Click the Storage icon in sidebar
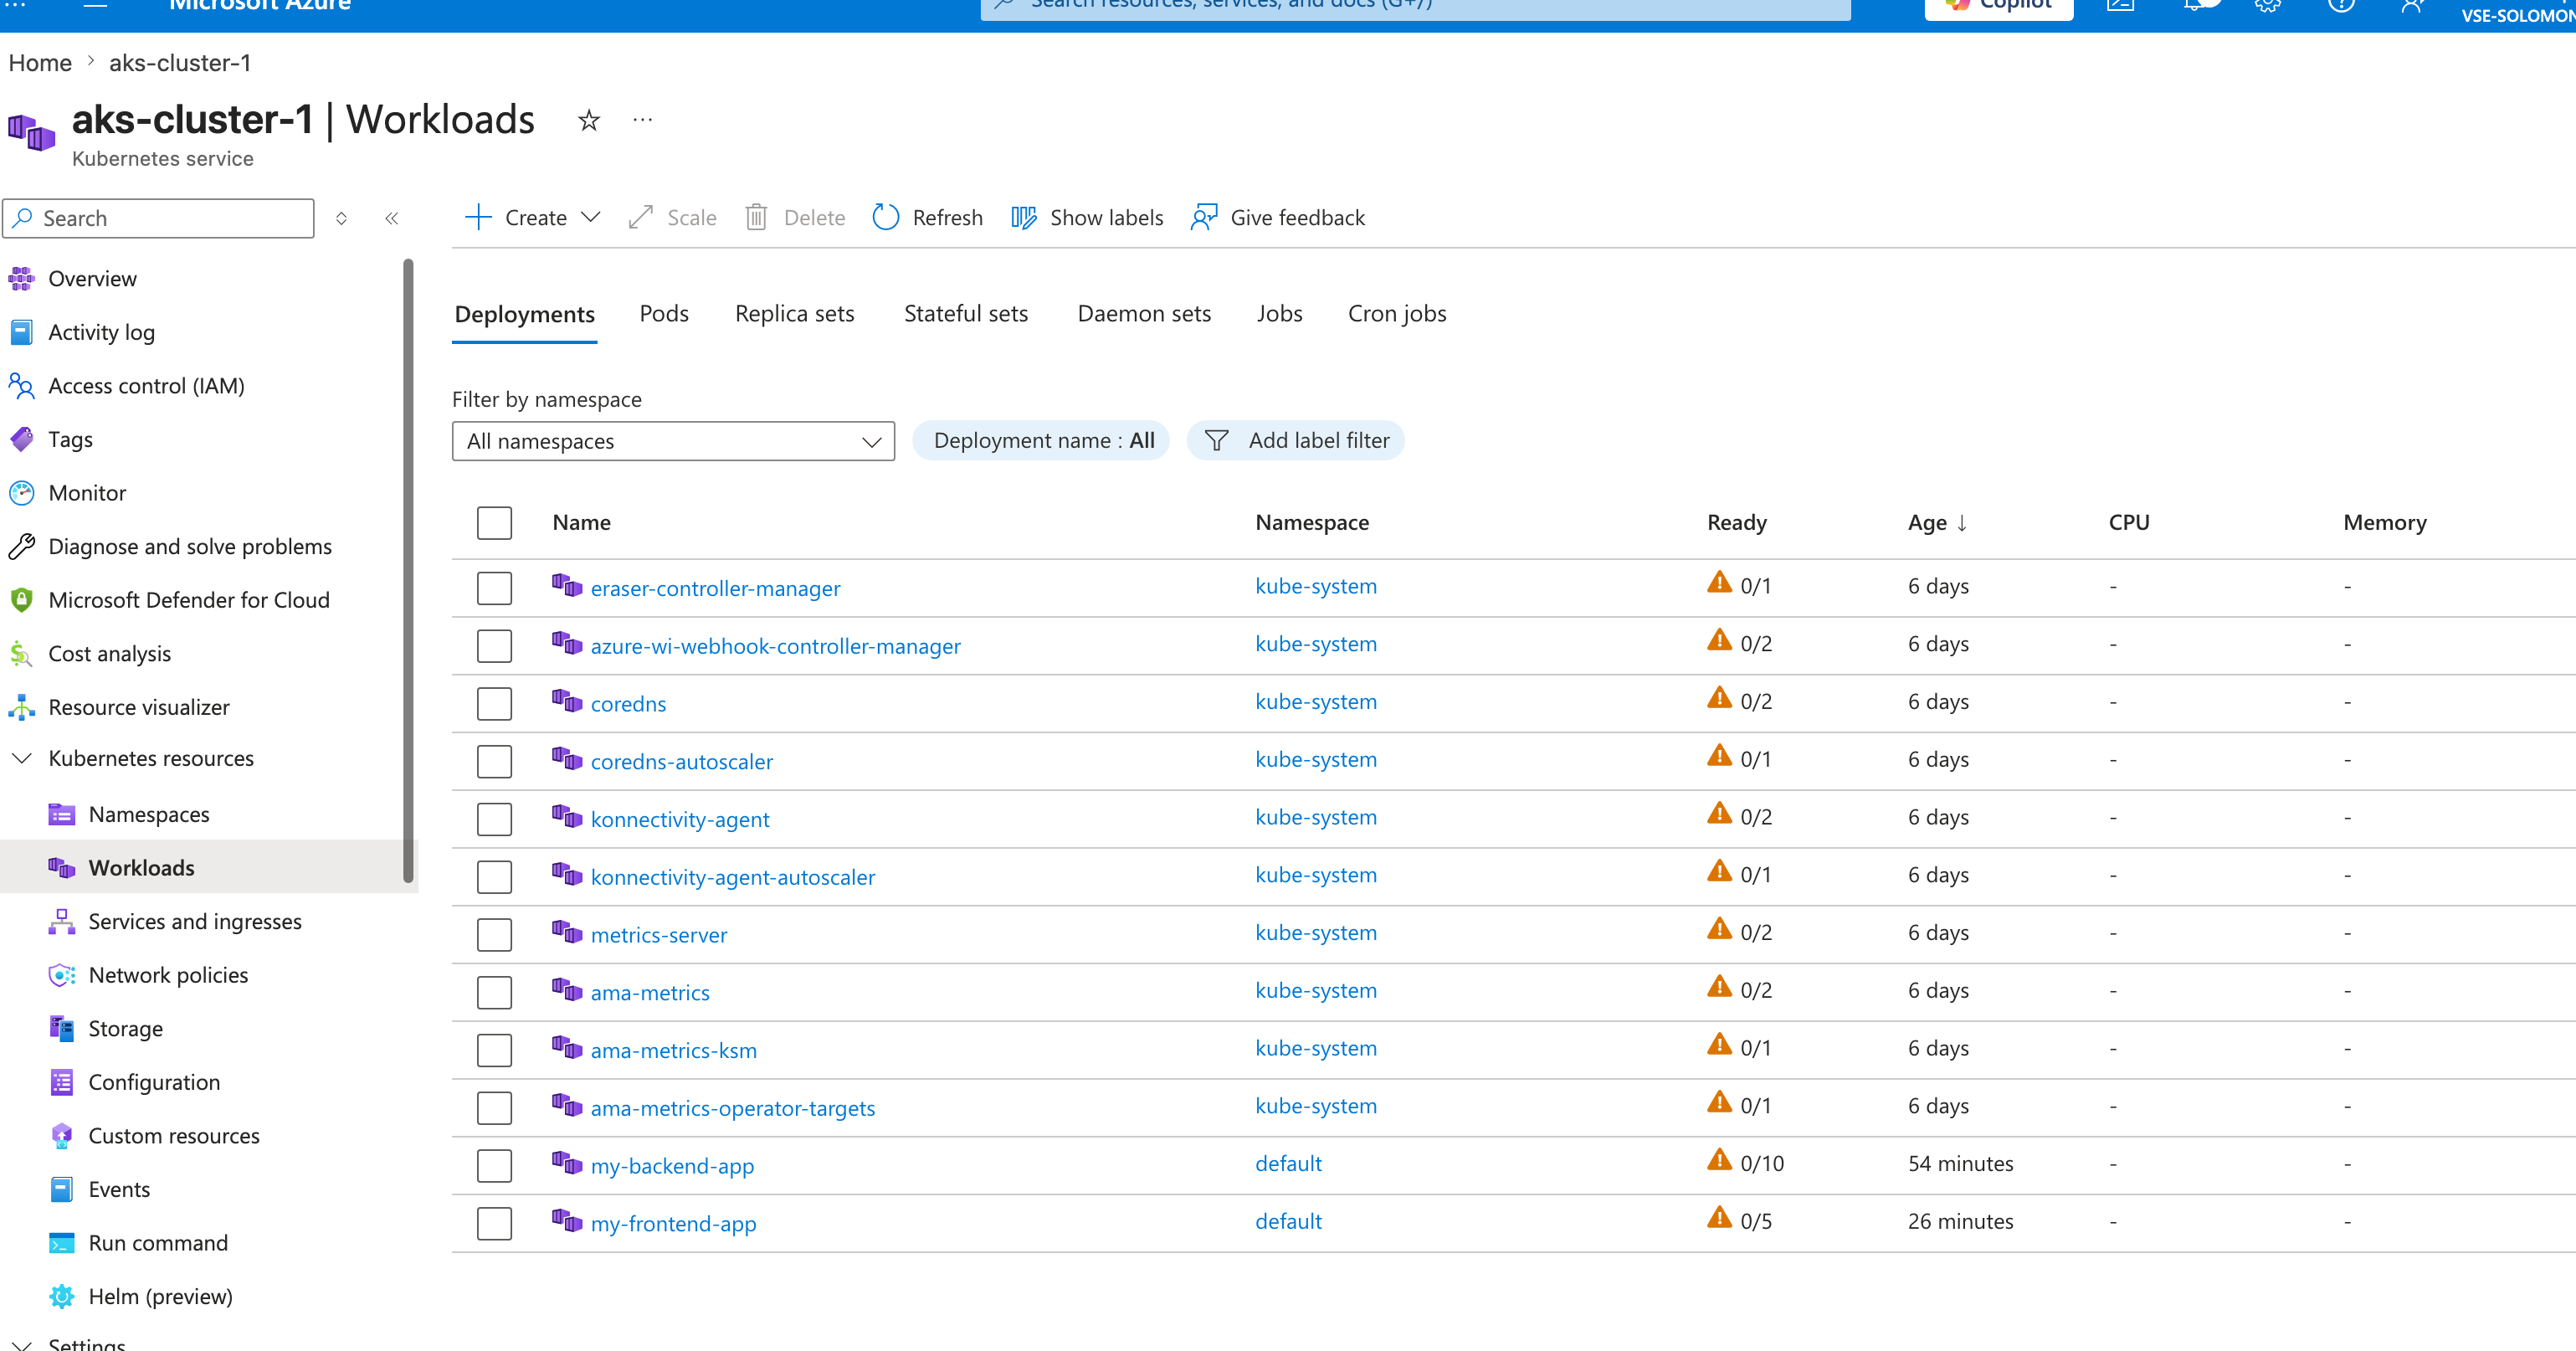Viewport: 2576px width, 1351px height. point(62,1029)
